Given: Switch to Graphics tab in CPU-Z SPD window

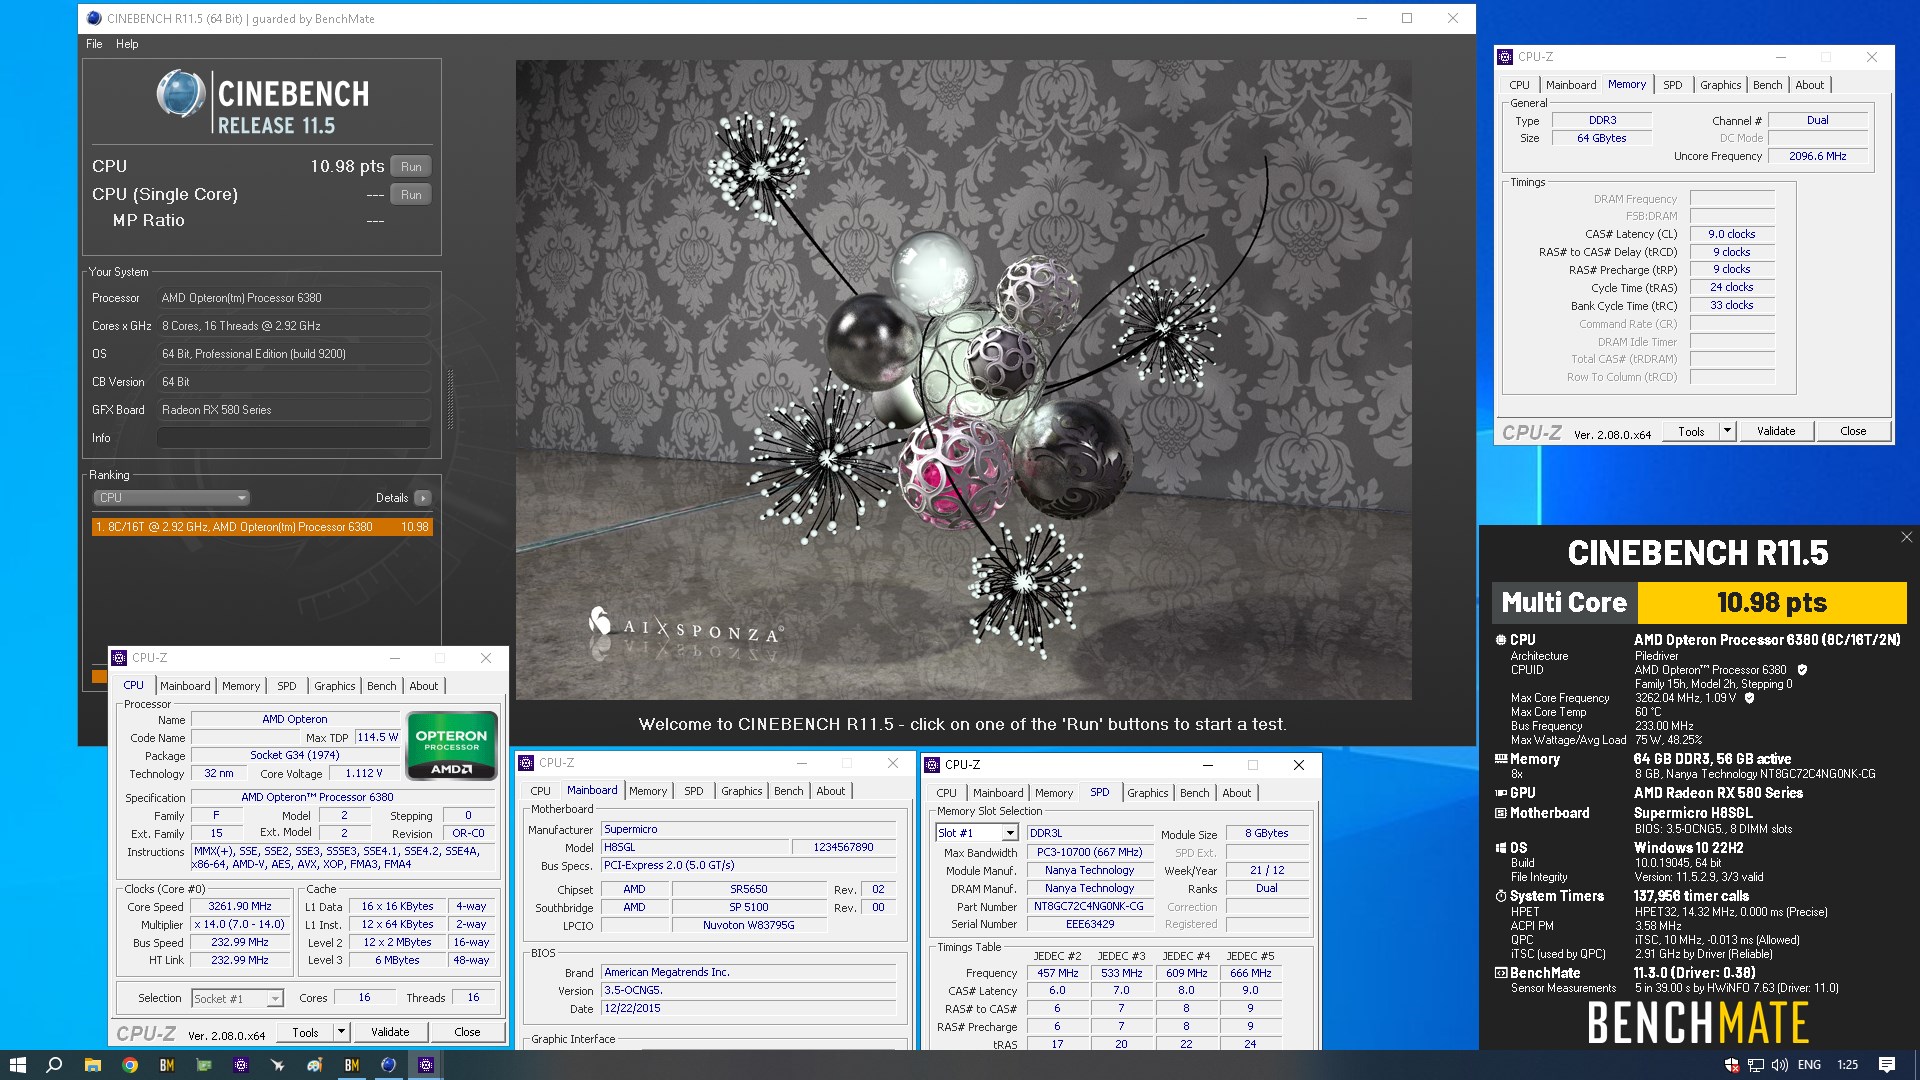Looking at the screenshot, I should point(1148,793).
